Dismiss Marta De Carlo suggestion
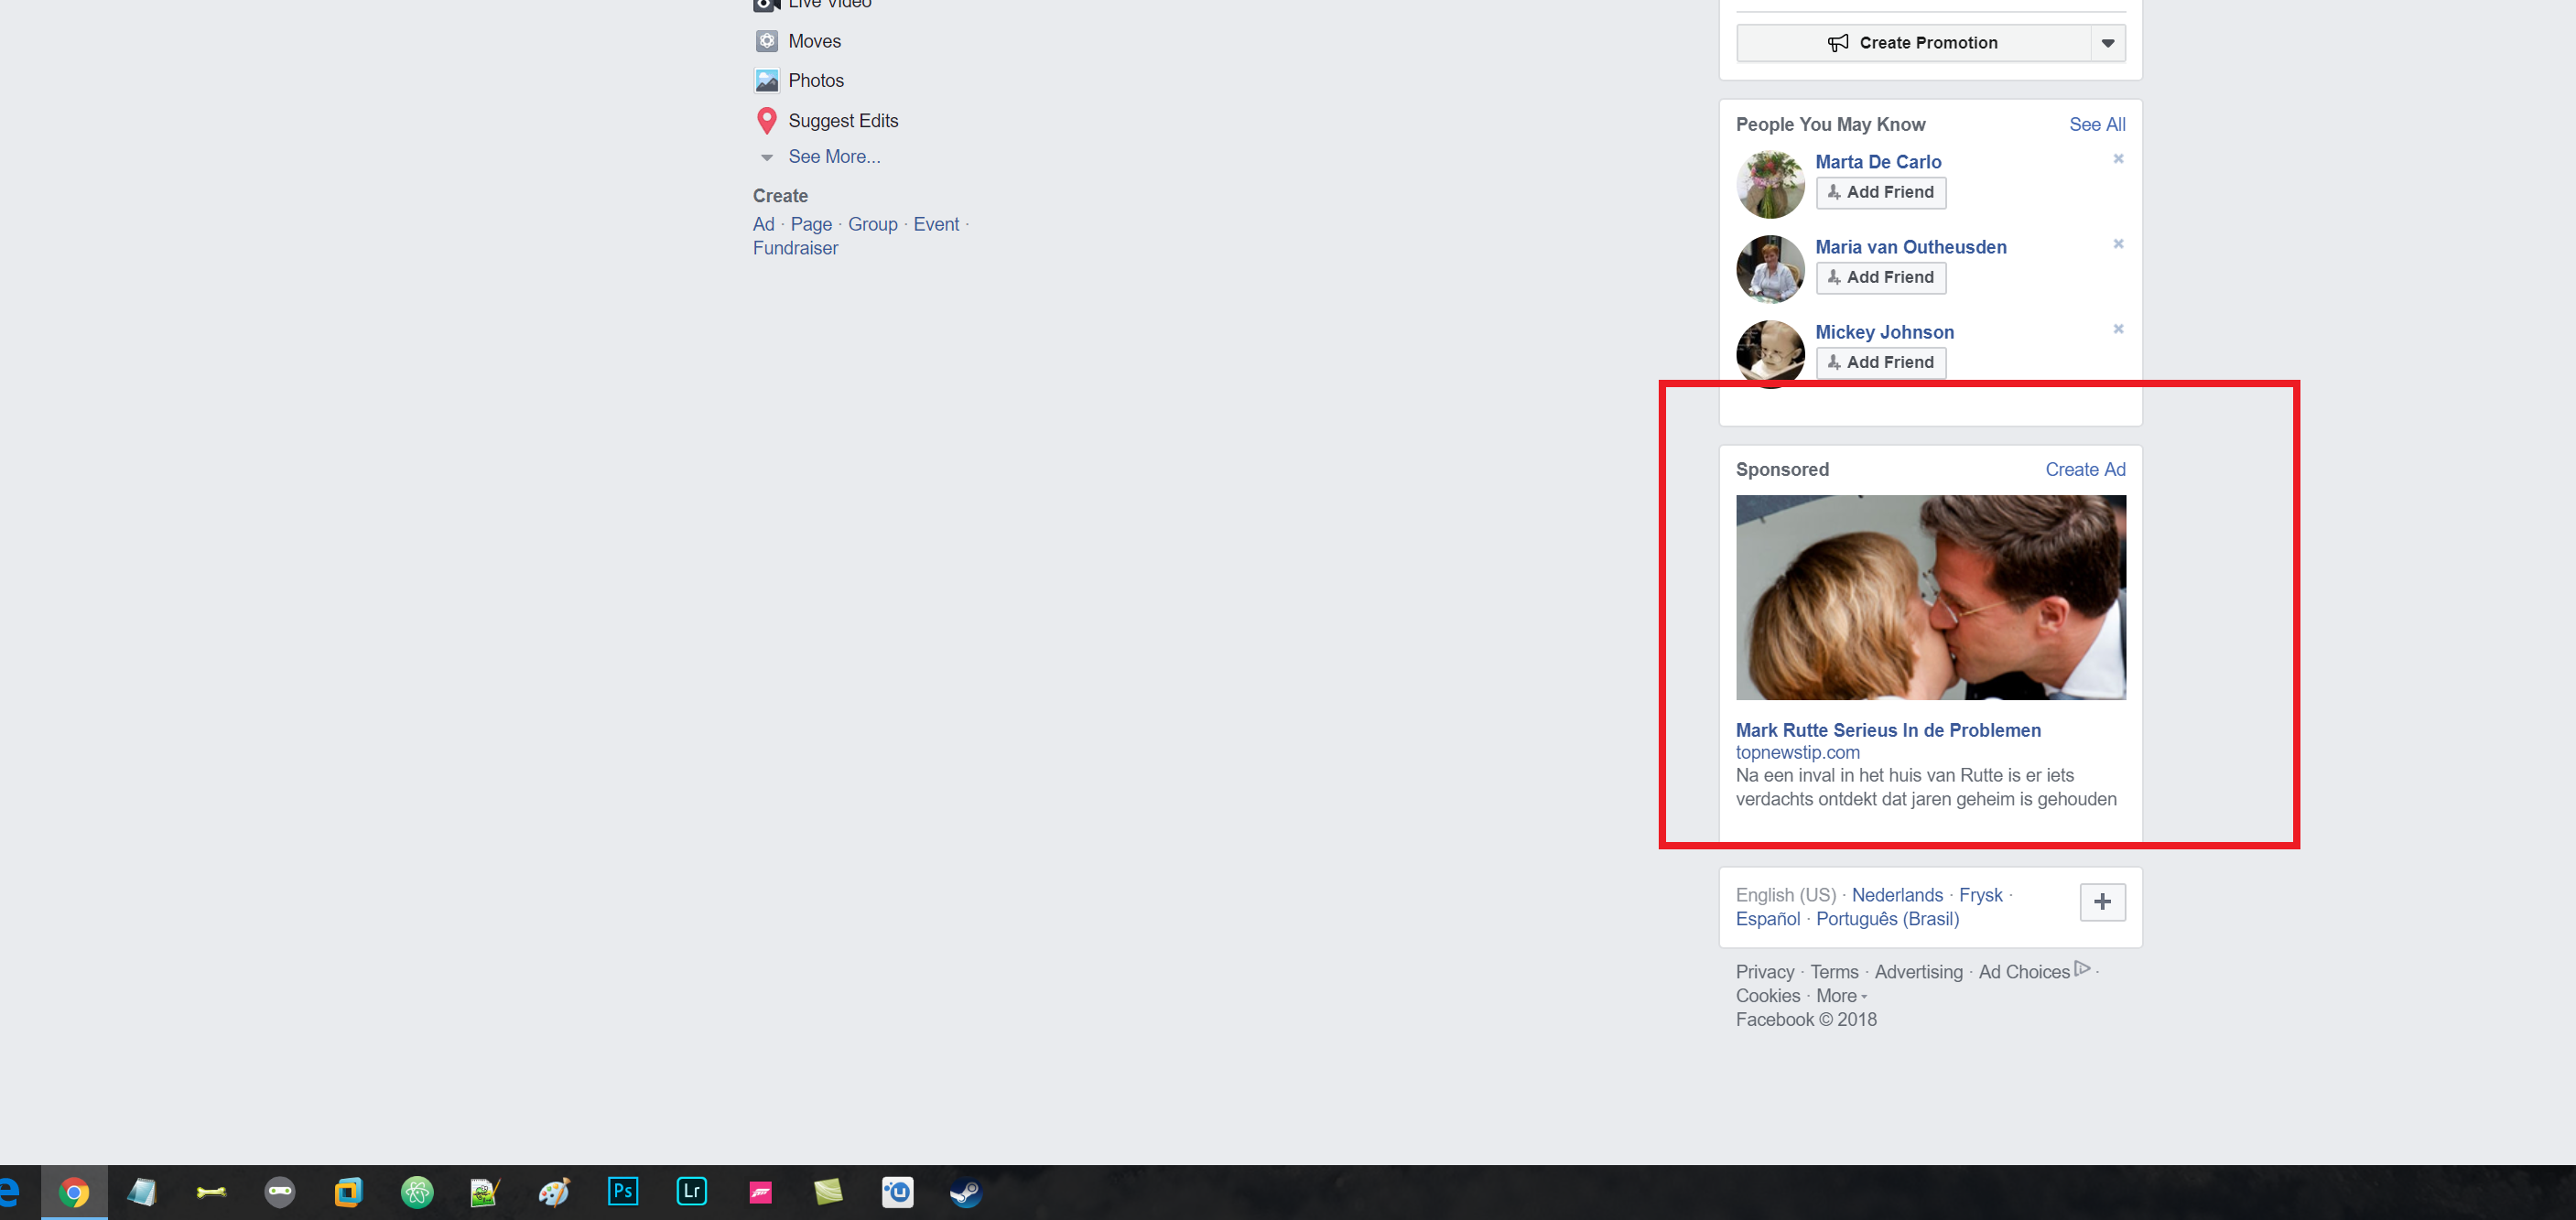The width and height of the screenshot is (2576, 1220). (2118, 159)
